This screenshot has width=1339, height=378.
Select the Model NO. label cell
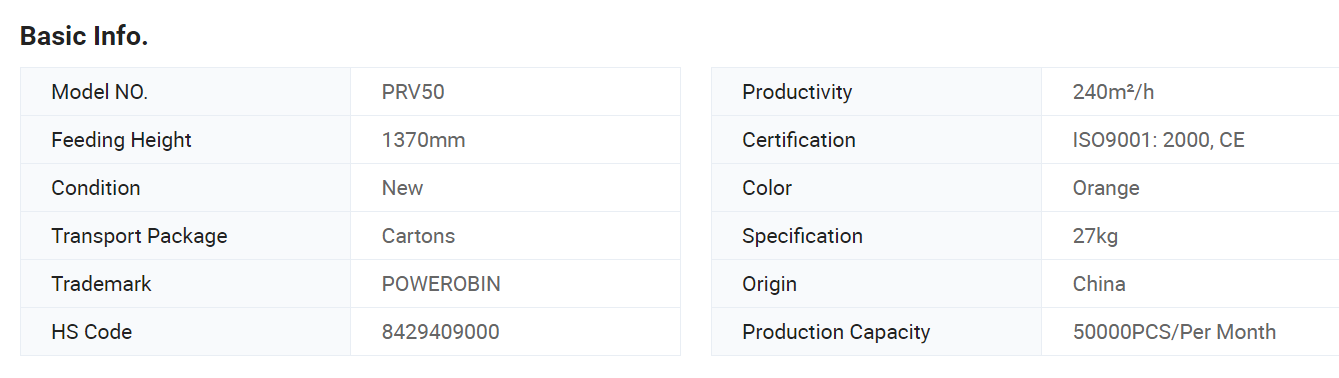point(186,92)
